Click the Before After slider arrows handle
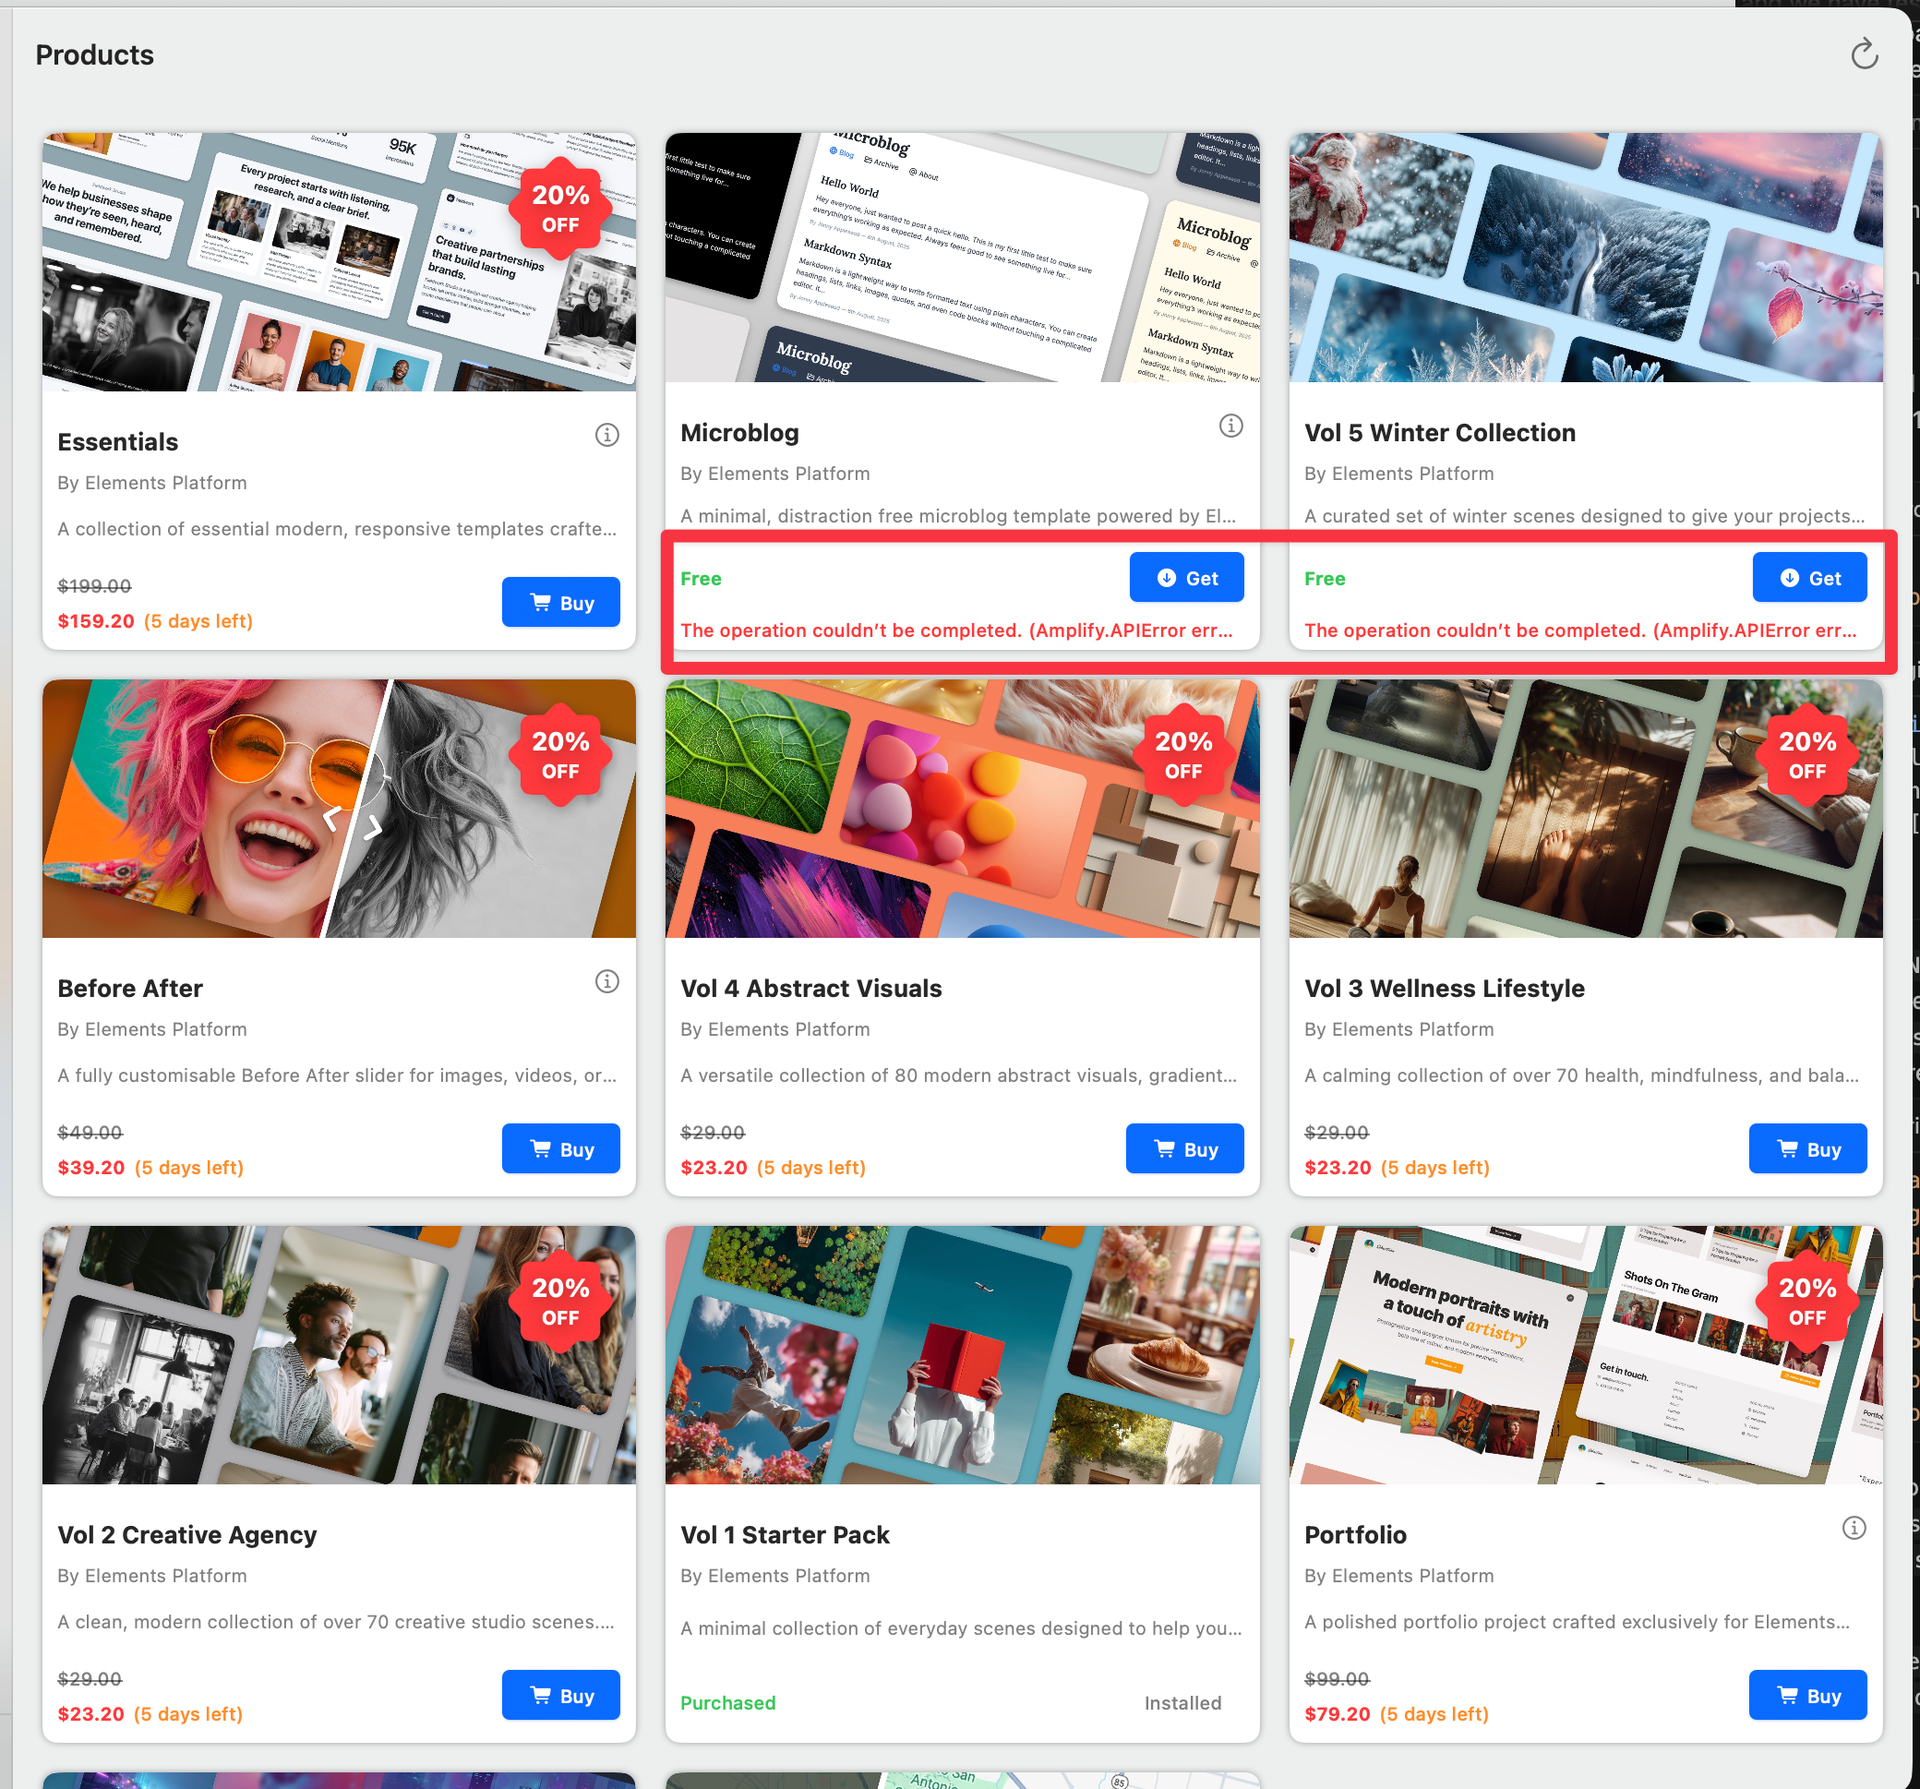1920x1789 pixels. [x=352, y=822]
